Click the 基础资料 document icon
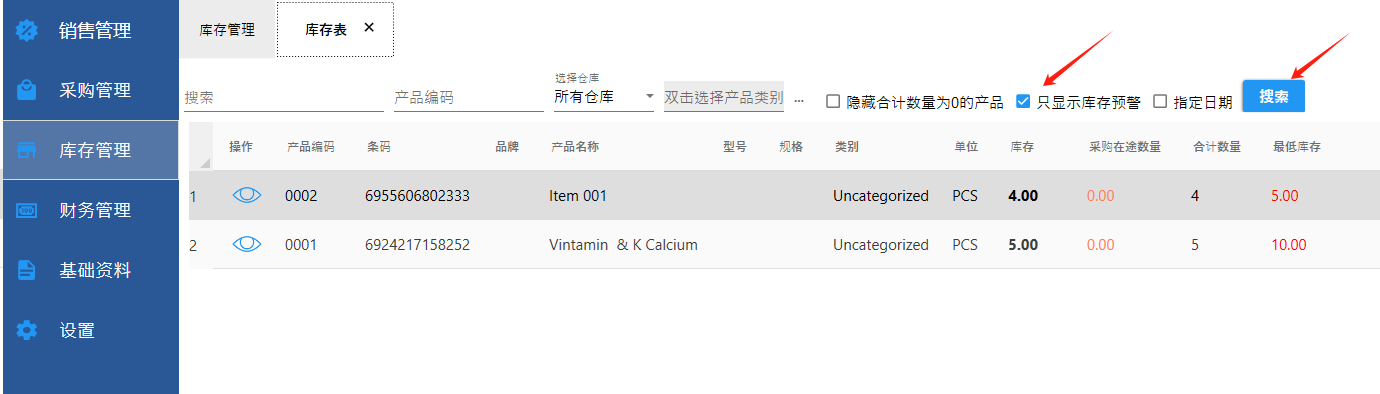This screenshot has height=394, width=1380. pos(27,270)
